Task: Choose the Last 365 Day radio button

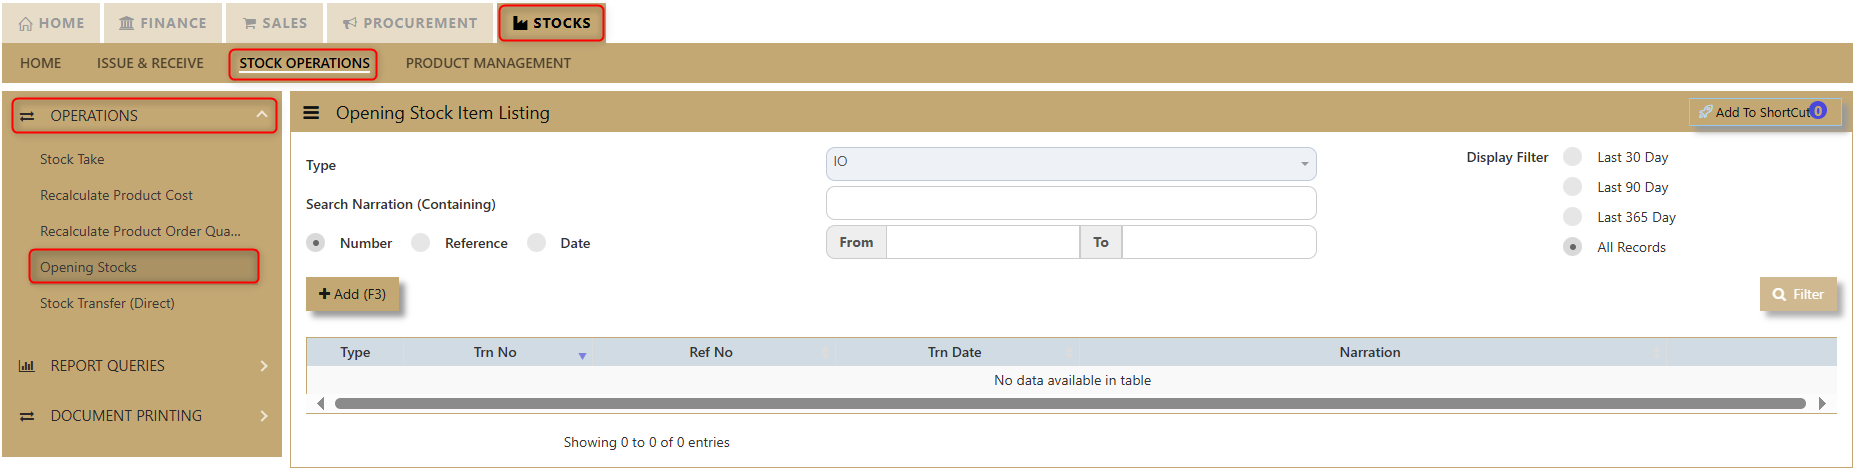Action: click(x=1573, y=217)
